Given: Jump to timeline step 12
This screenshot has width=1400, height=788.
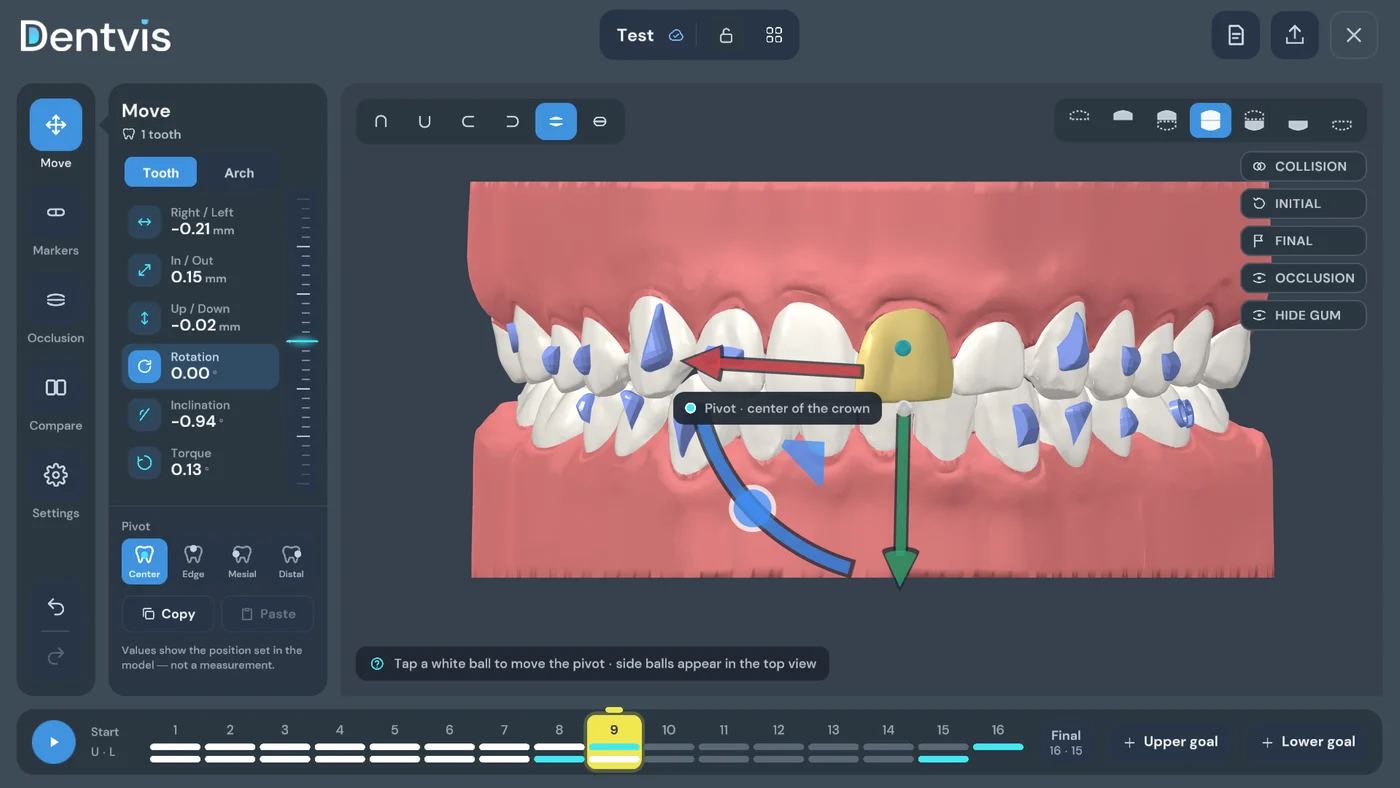Looking at the screenshot, I should (x=778, y=742).
